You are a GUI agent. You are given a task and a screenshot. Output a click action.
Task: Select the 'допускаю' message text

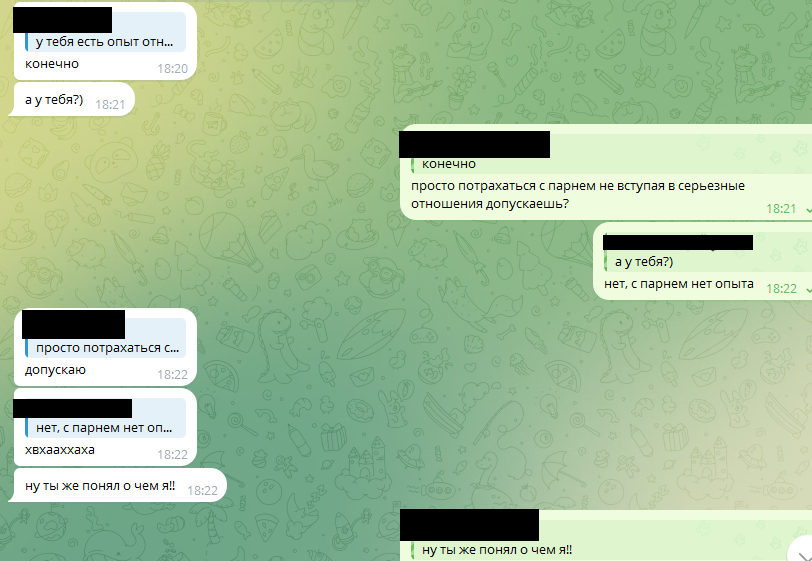55,370
